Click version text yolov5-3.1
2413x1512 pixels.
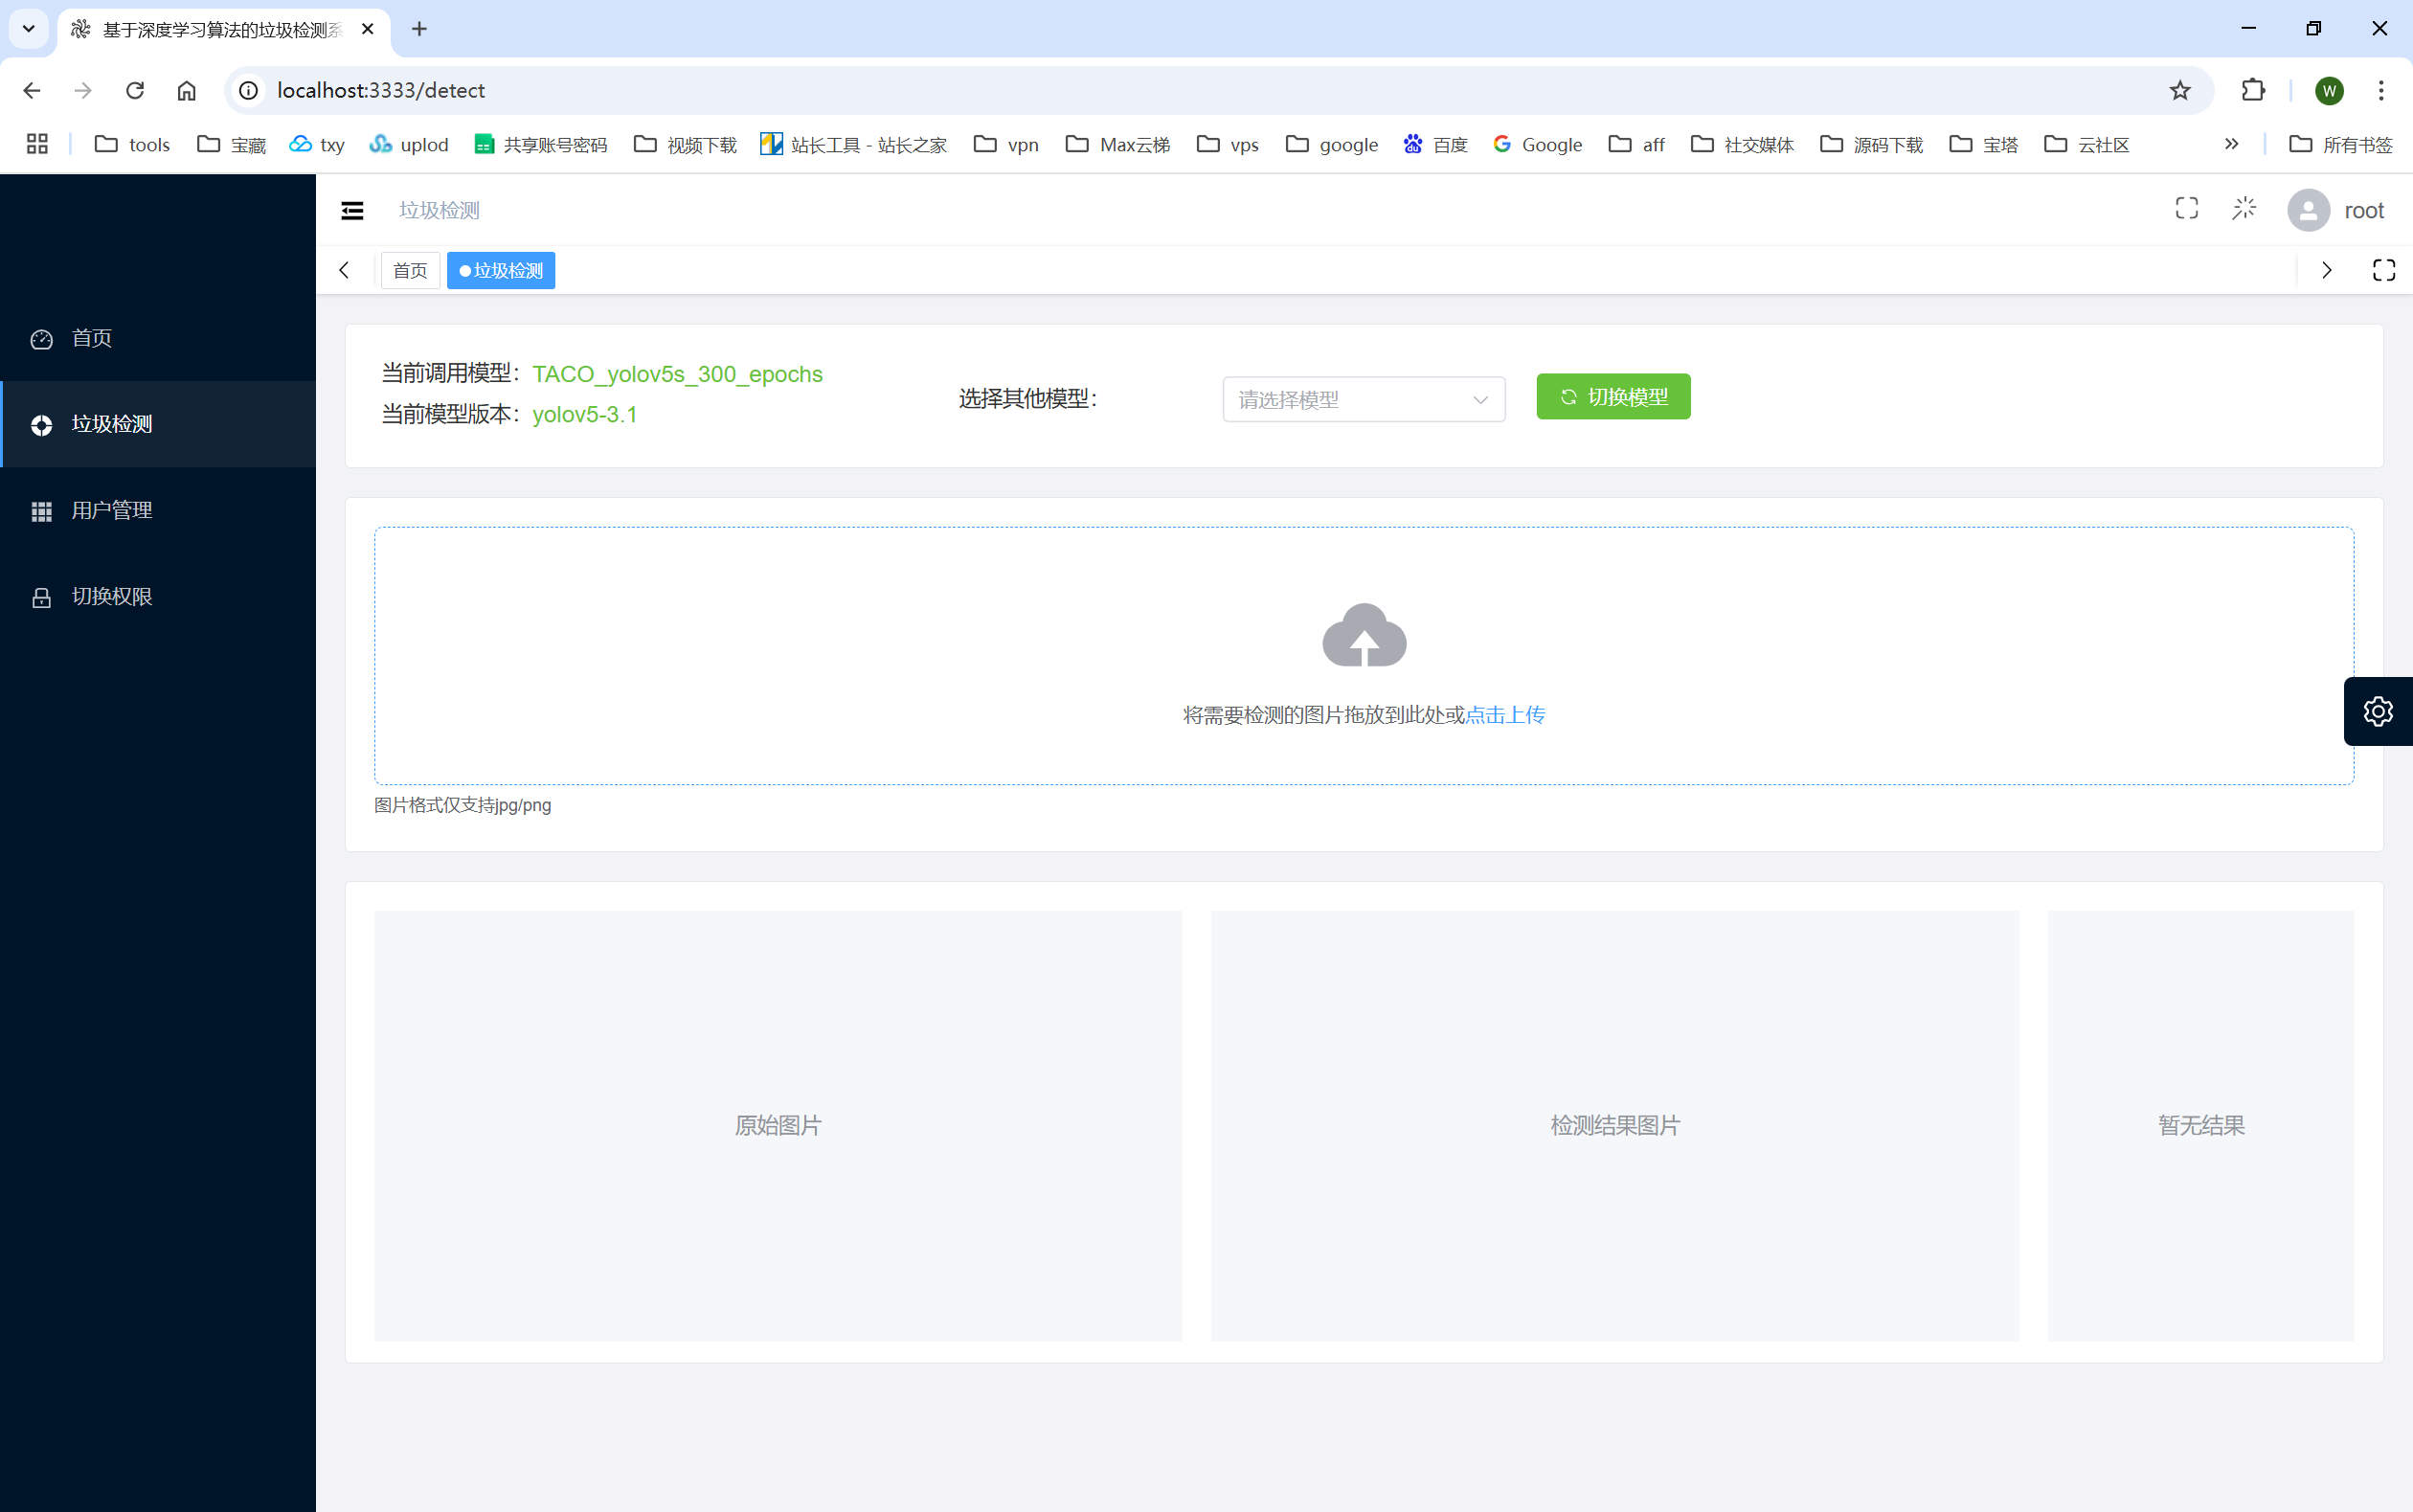click(x=585, y=414)
